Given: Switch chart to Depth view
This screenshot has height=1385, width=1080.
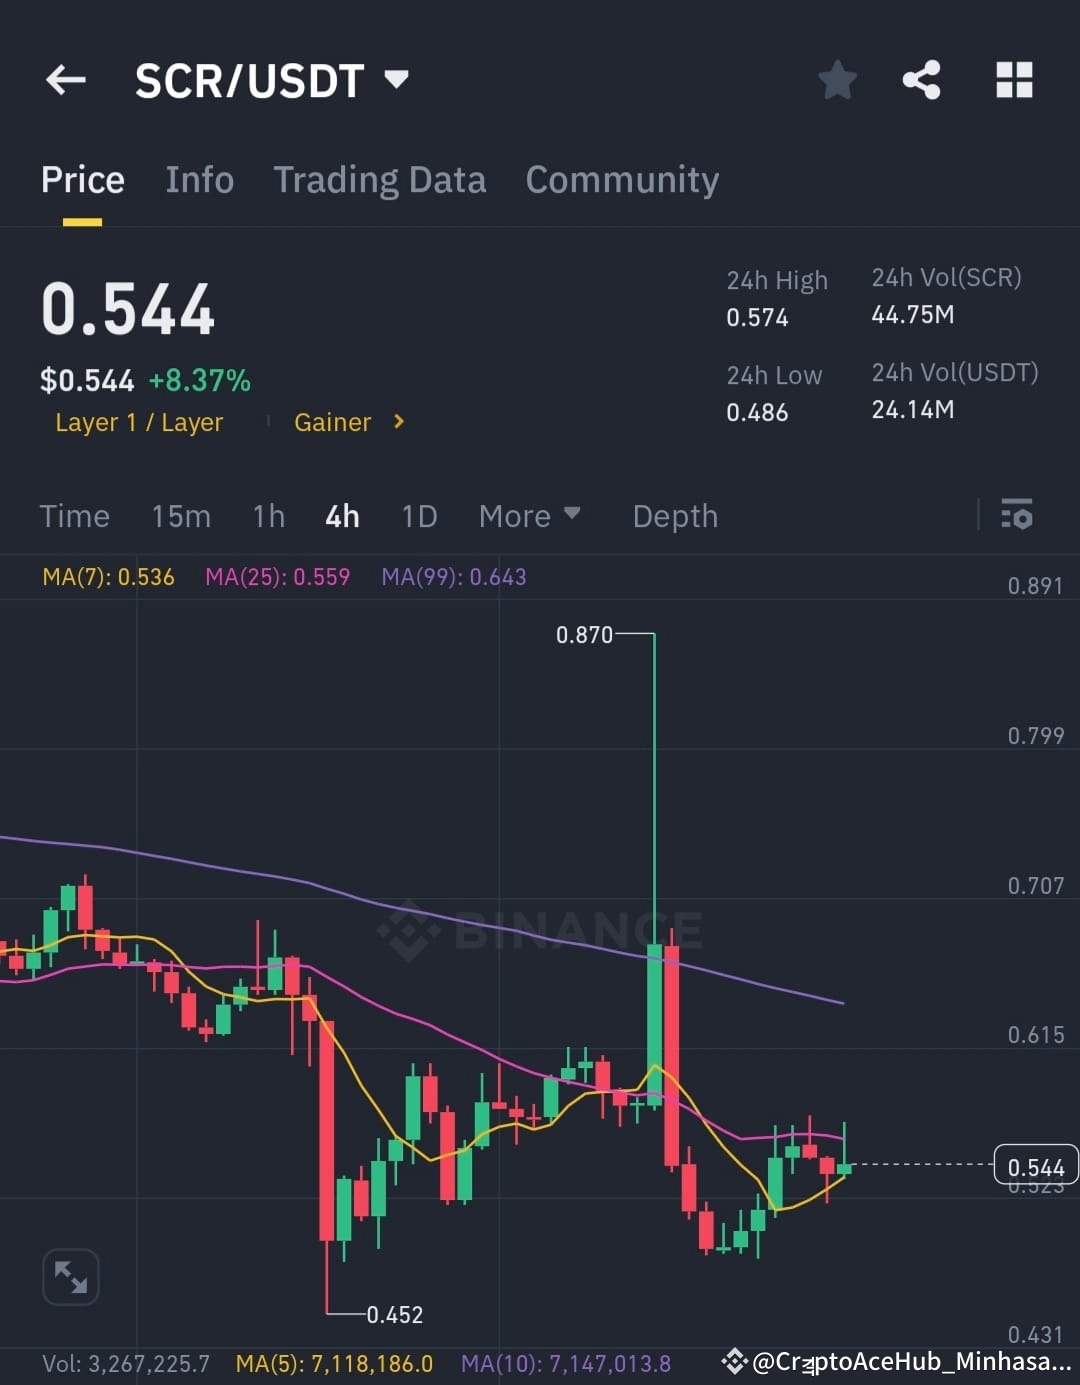Looking at the screenshot, I should tap(675, 516).
